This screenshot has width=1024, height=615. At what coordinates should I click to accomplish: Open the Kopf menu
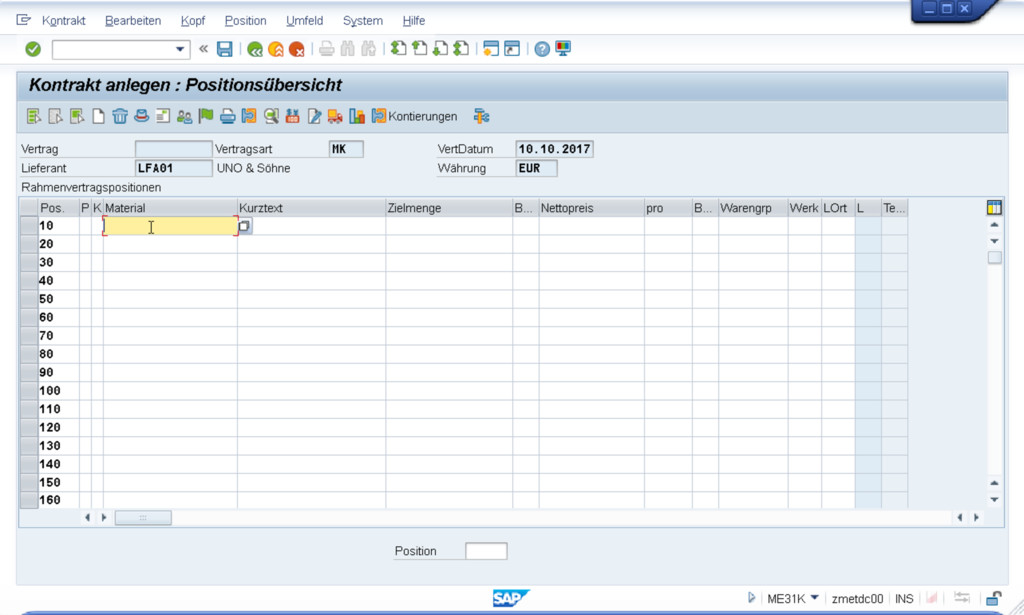[193, 21]
